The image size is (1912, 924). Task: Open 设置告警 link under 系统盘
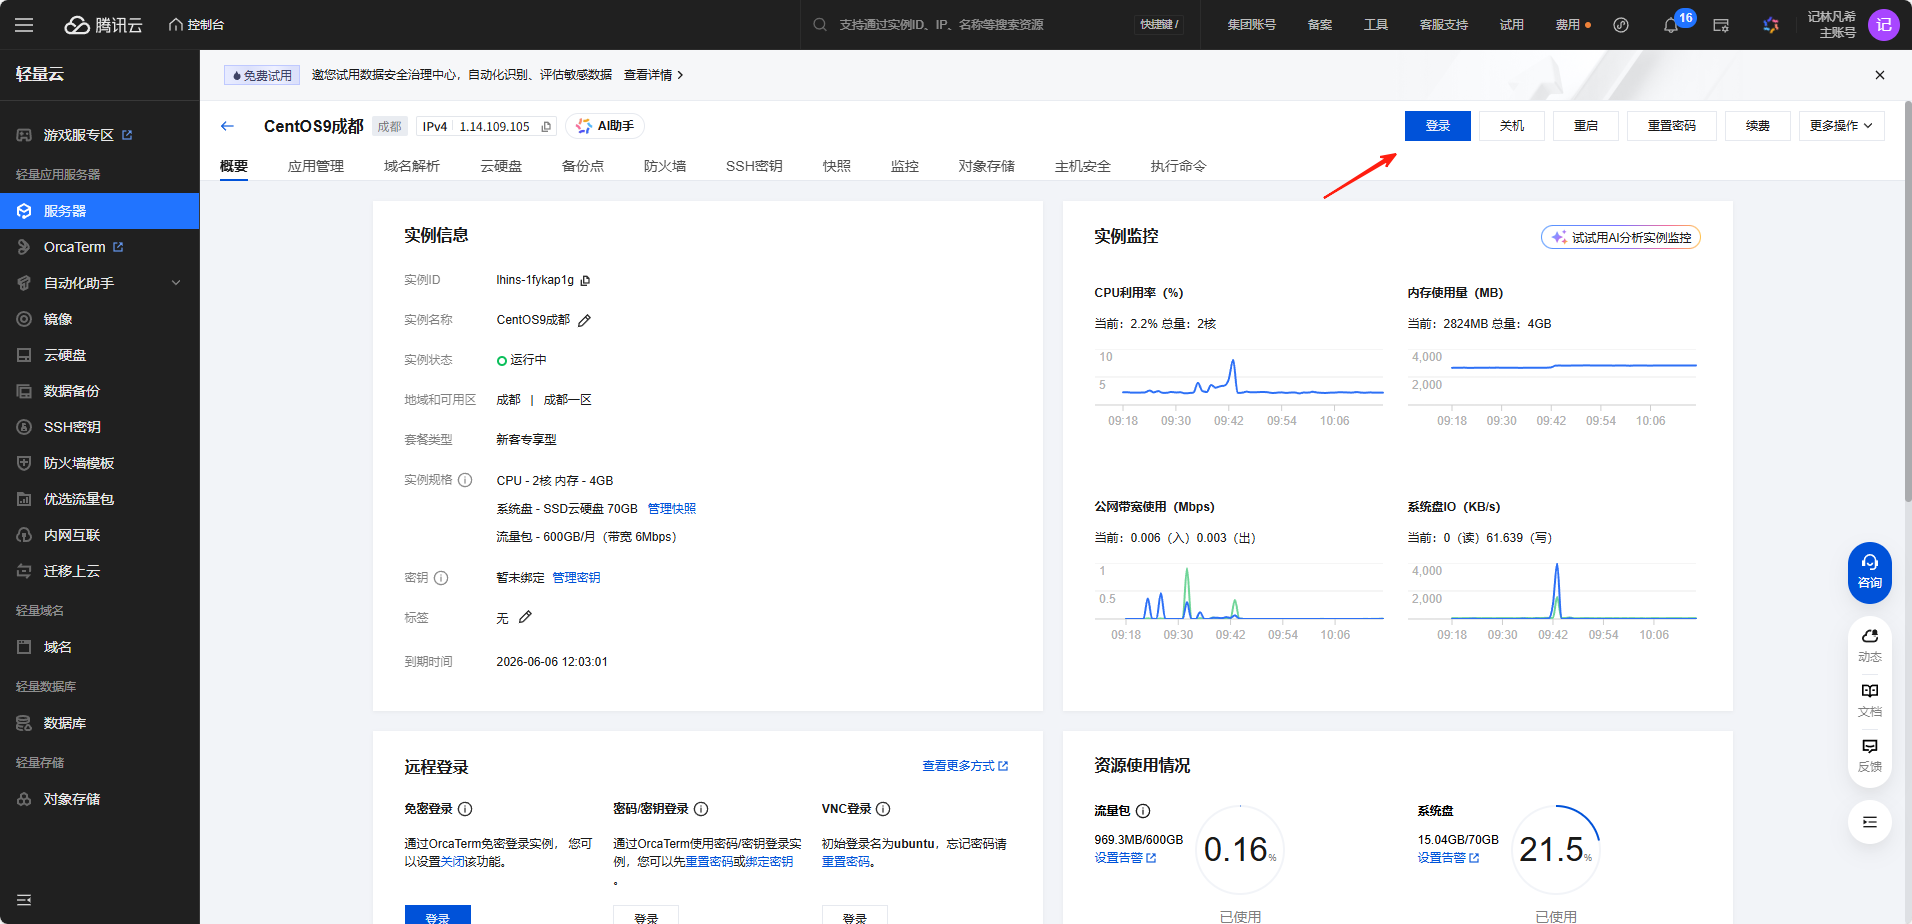pos(1448,858)
